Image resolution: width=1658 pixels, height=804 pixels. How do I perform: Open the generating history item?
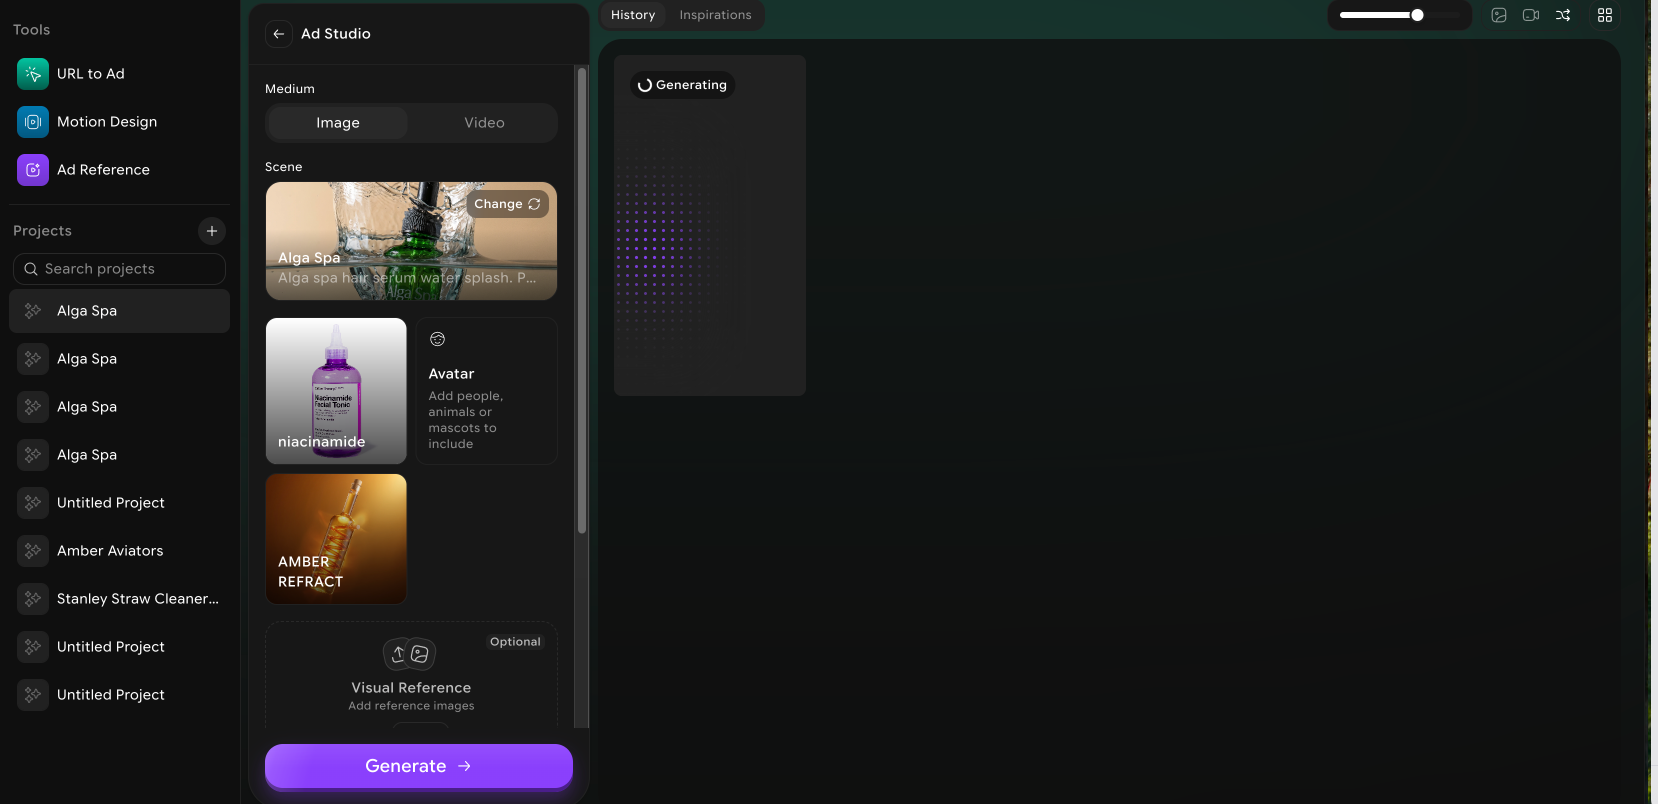(710, 225)
